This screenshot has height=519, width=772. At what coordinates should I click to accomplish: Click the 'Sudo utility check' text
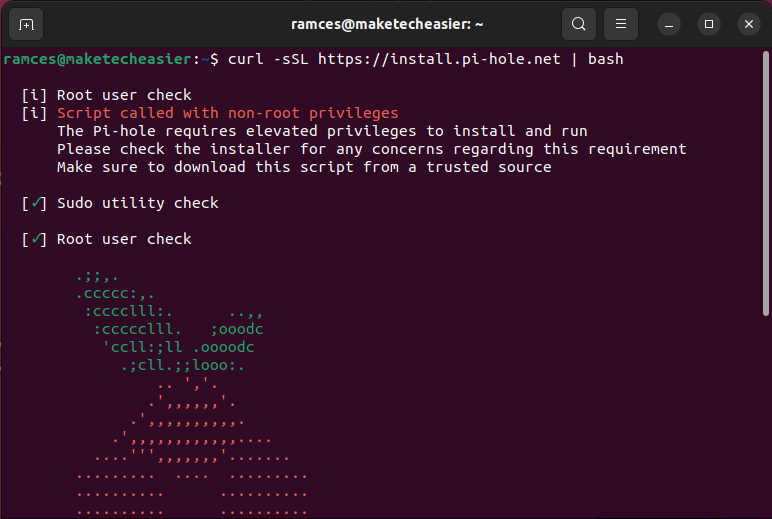tap(138, 203)
